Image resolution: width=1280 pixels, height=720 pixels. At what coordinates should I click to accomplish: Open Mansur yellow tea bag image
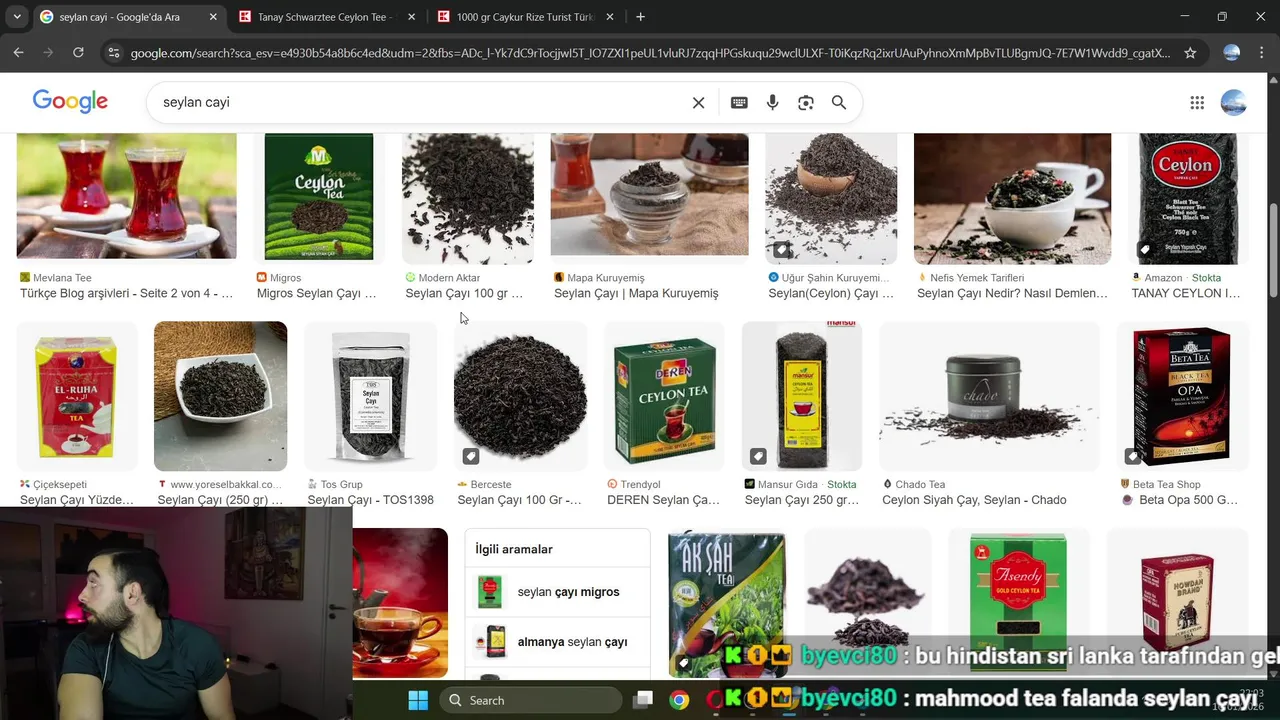pos(802,396)
